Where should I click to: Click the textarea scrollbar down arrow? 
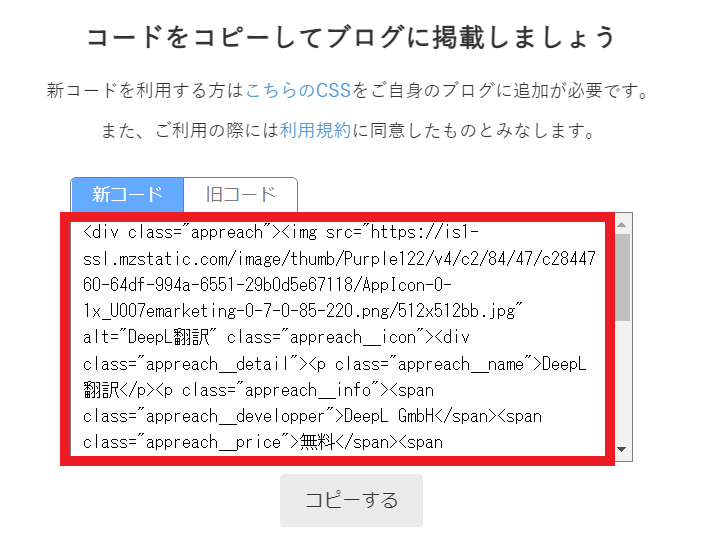tap(622, 449)
